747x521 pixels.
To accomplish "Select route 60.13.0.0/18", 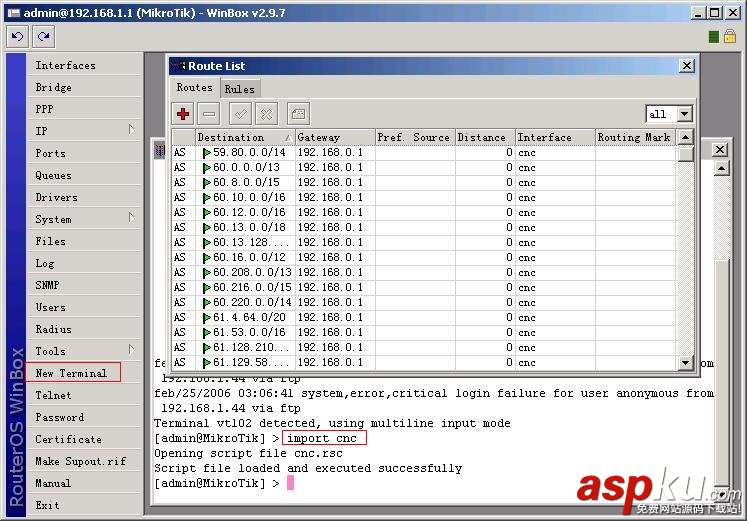I will (424, 228).
